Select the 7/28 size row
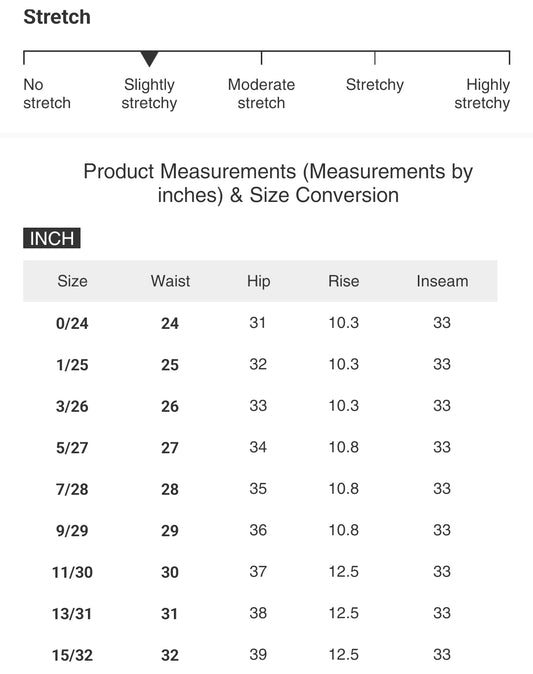The height and width of the screenshot is (674, 533). click(x=260, y=489)
